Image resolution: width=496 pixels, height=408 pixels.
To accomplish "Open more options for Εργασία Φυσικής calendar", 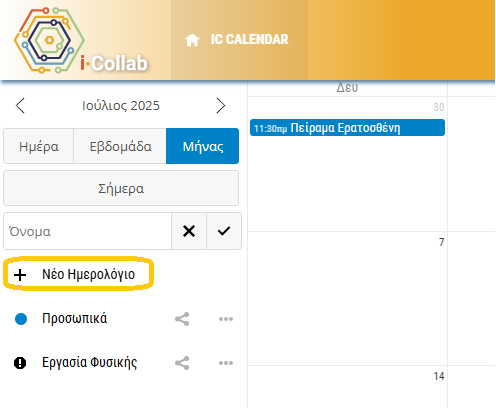I will 226,363.
